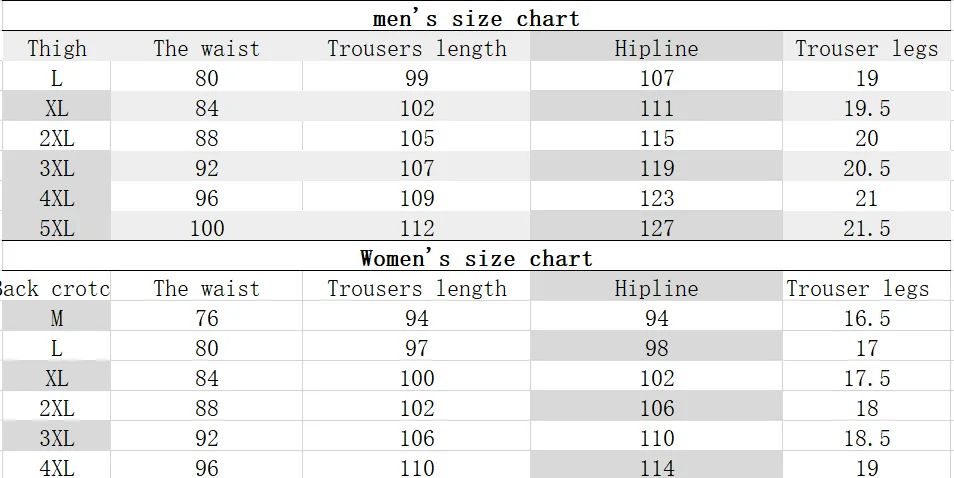Click the trousers length value 112
954x478 pixels.
[x=417, y=228]
